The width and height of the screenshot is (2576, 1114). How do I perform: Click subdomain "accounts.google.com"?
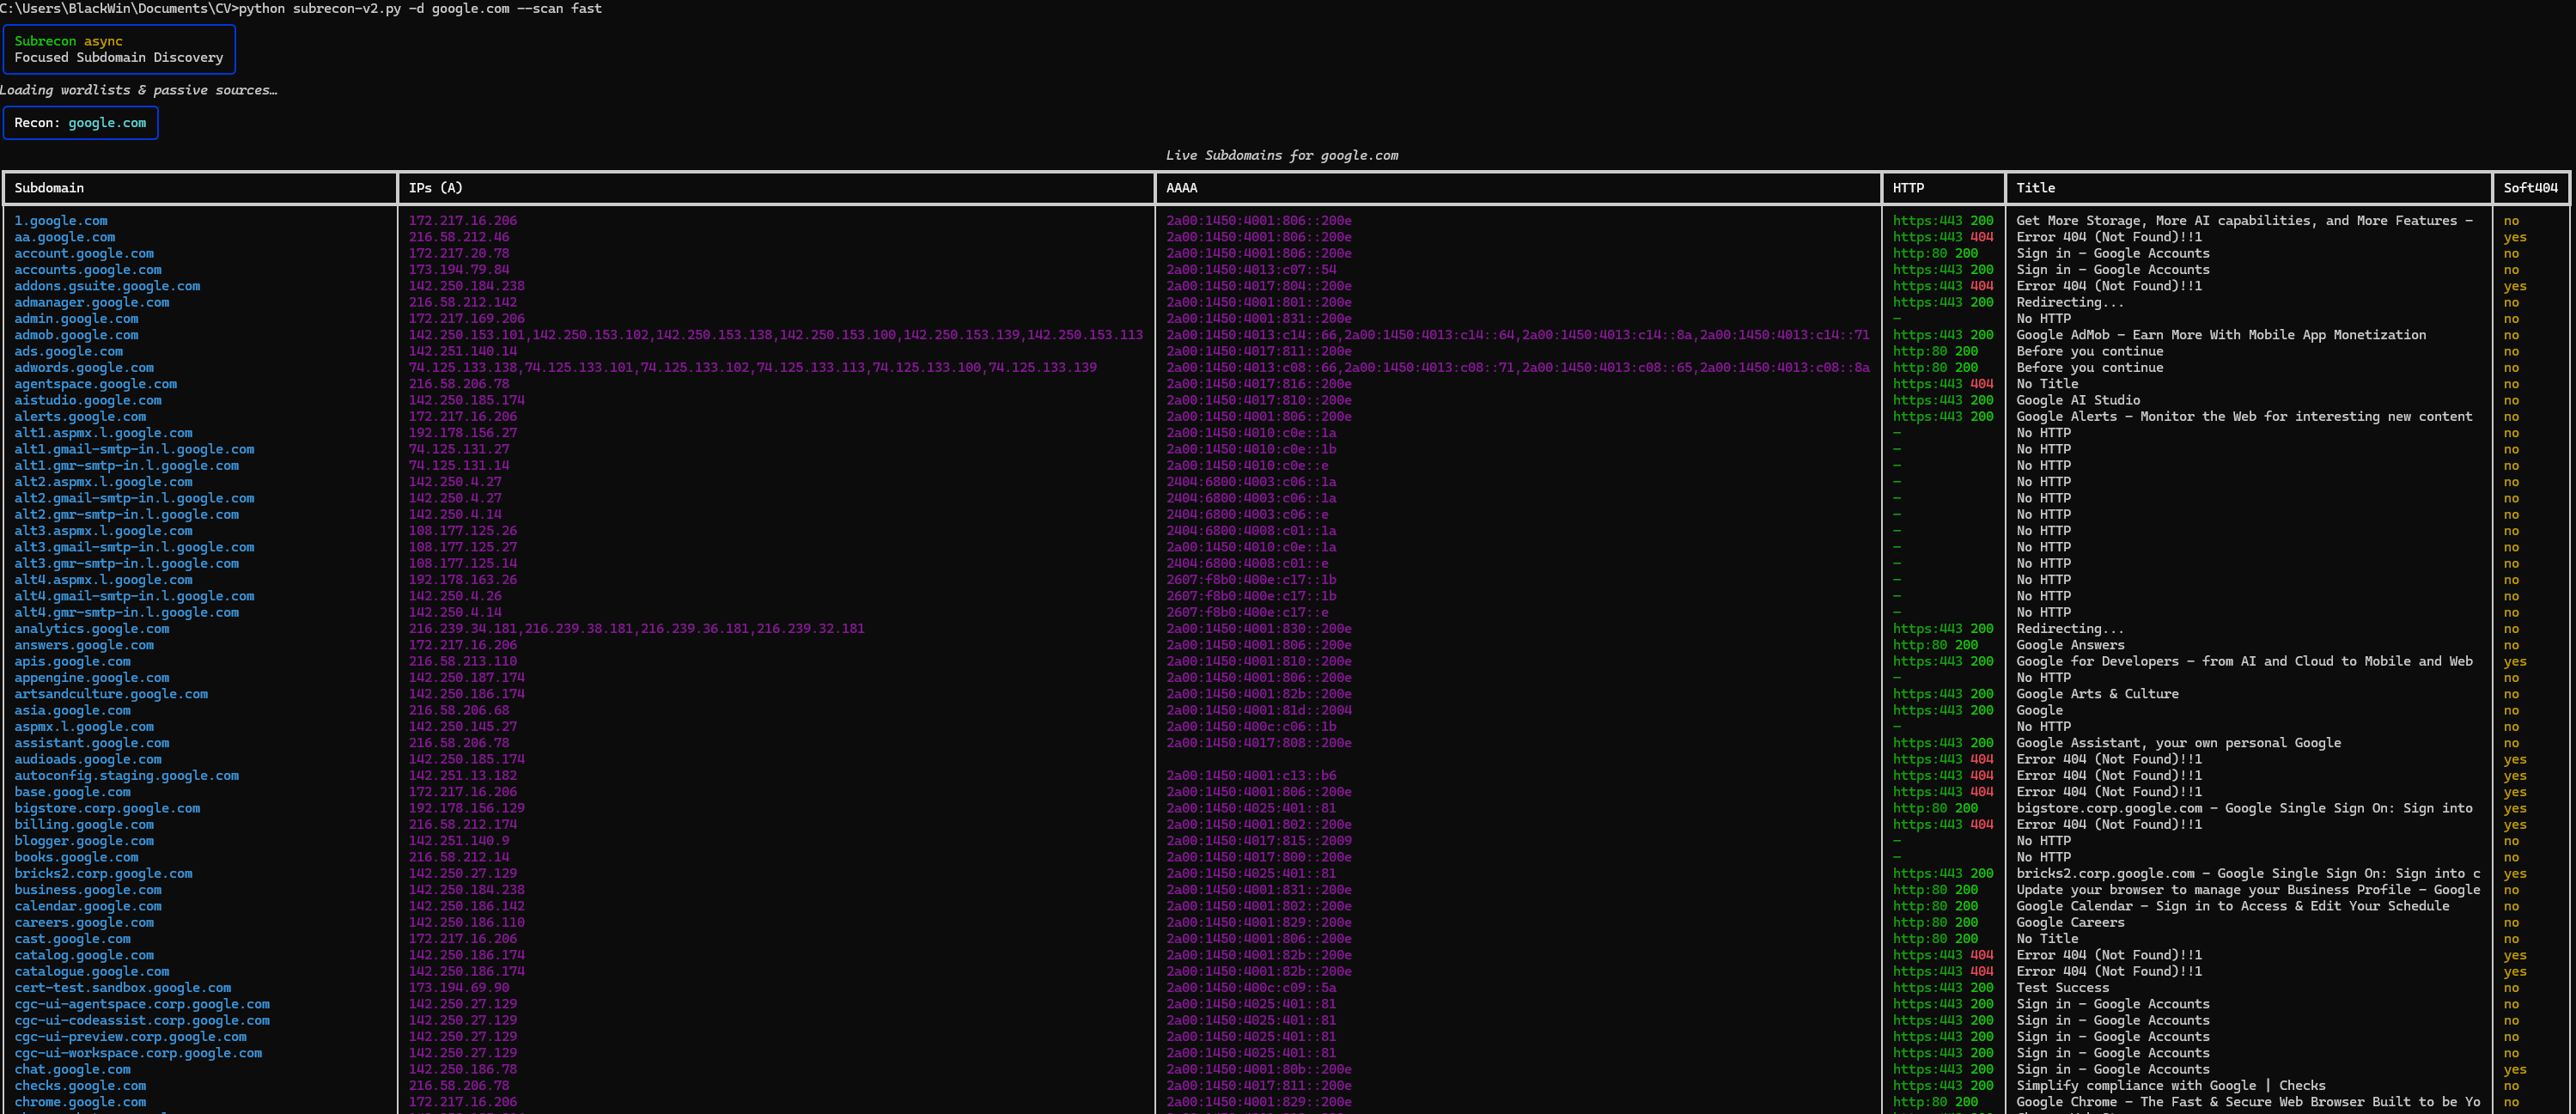tap(88, 270)
